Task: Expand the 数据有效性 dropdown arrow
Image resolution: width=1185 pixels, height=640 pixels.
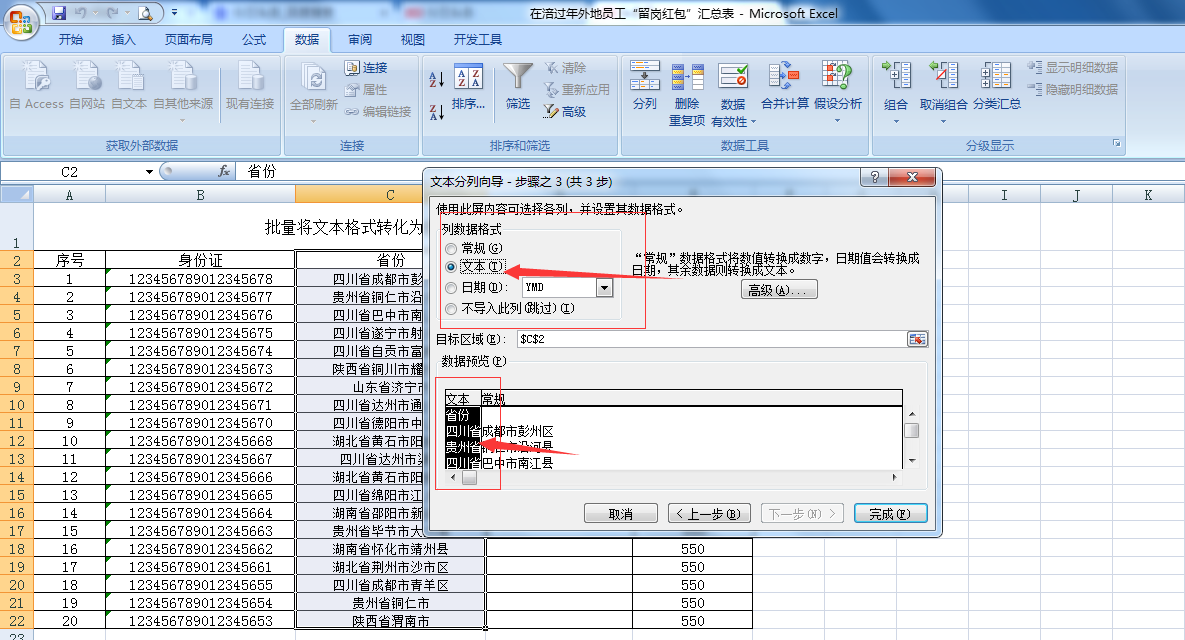Action: click(753, 122)
